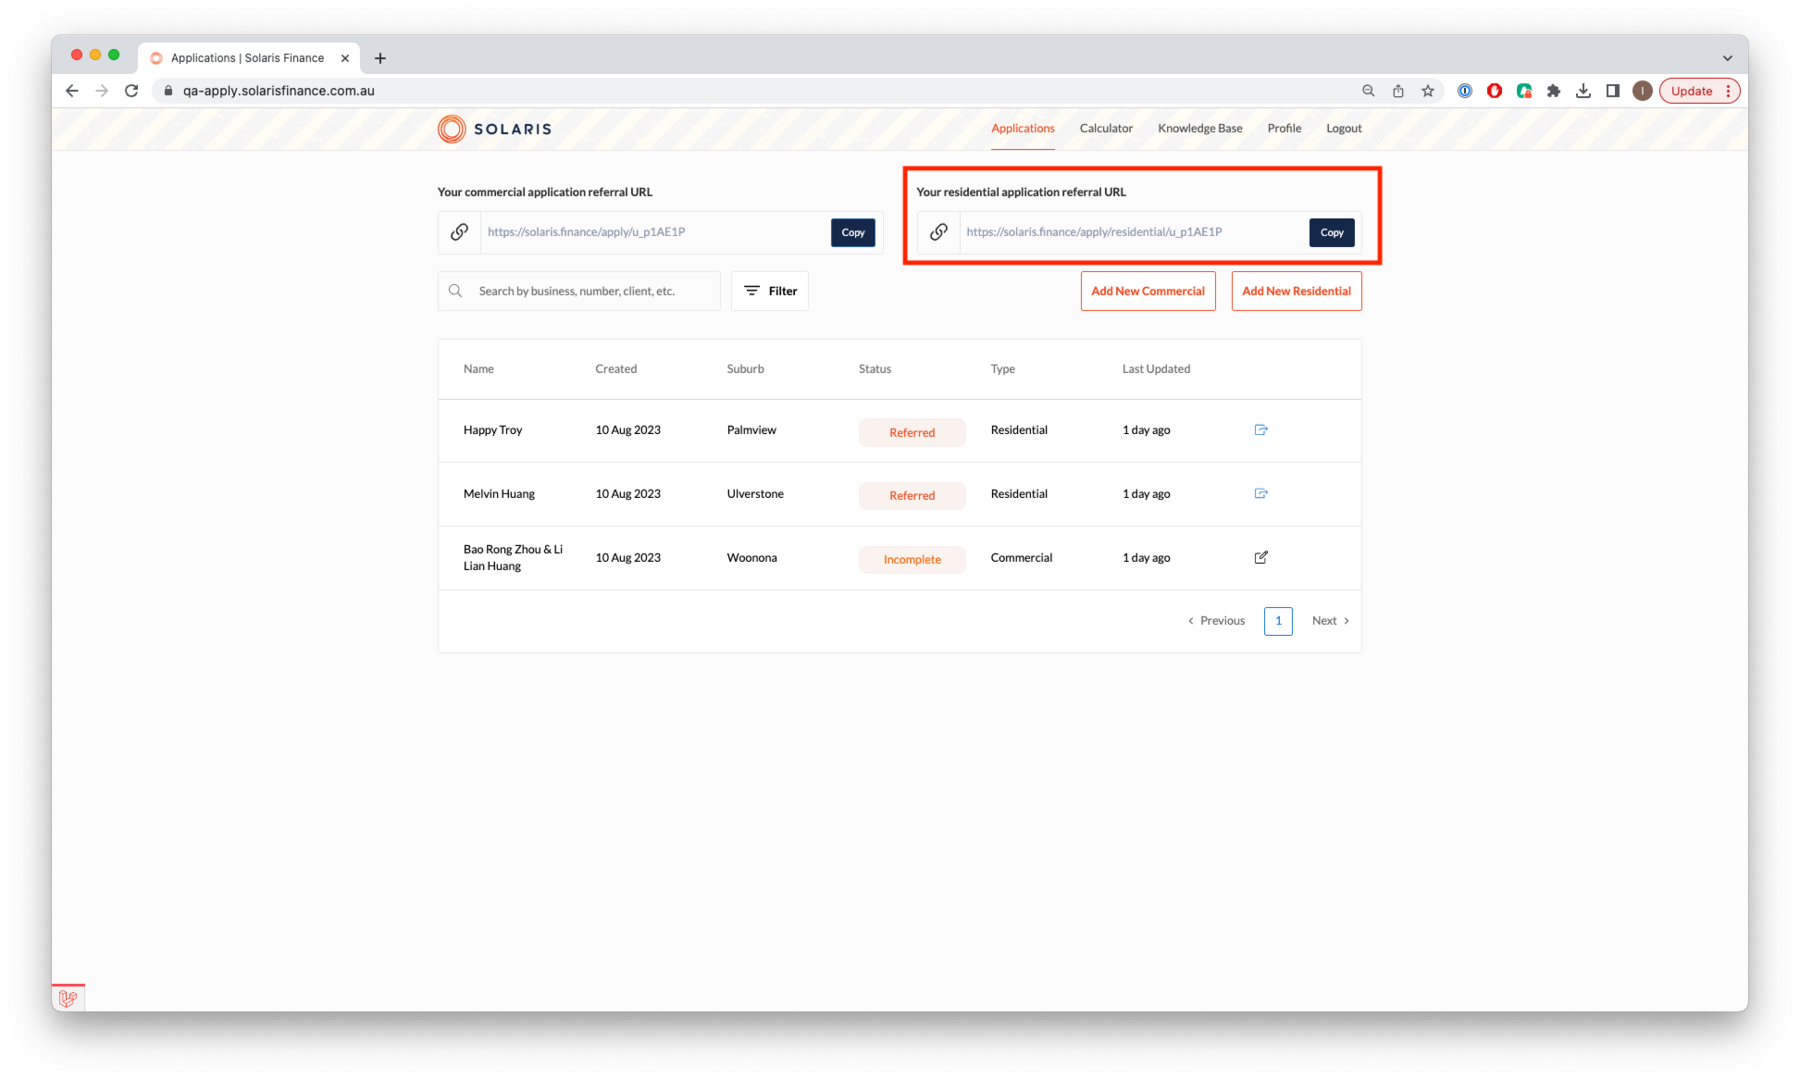Open Happy Troy application view icon
1800x1080 pixels.
1260,430
